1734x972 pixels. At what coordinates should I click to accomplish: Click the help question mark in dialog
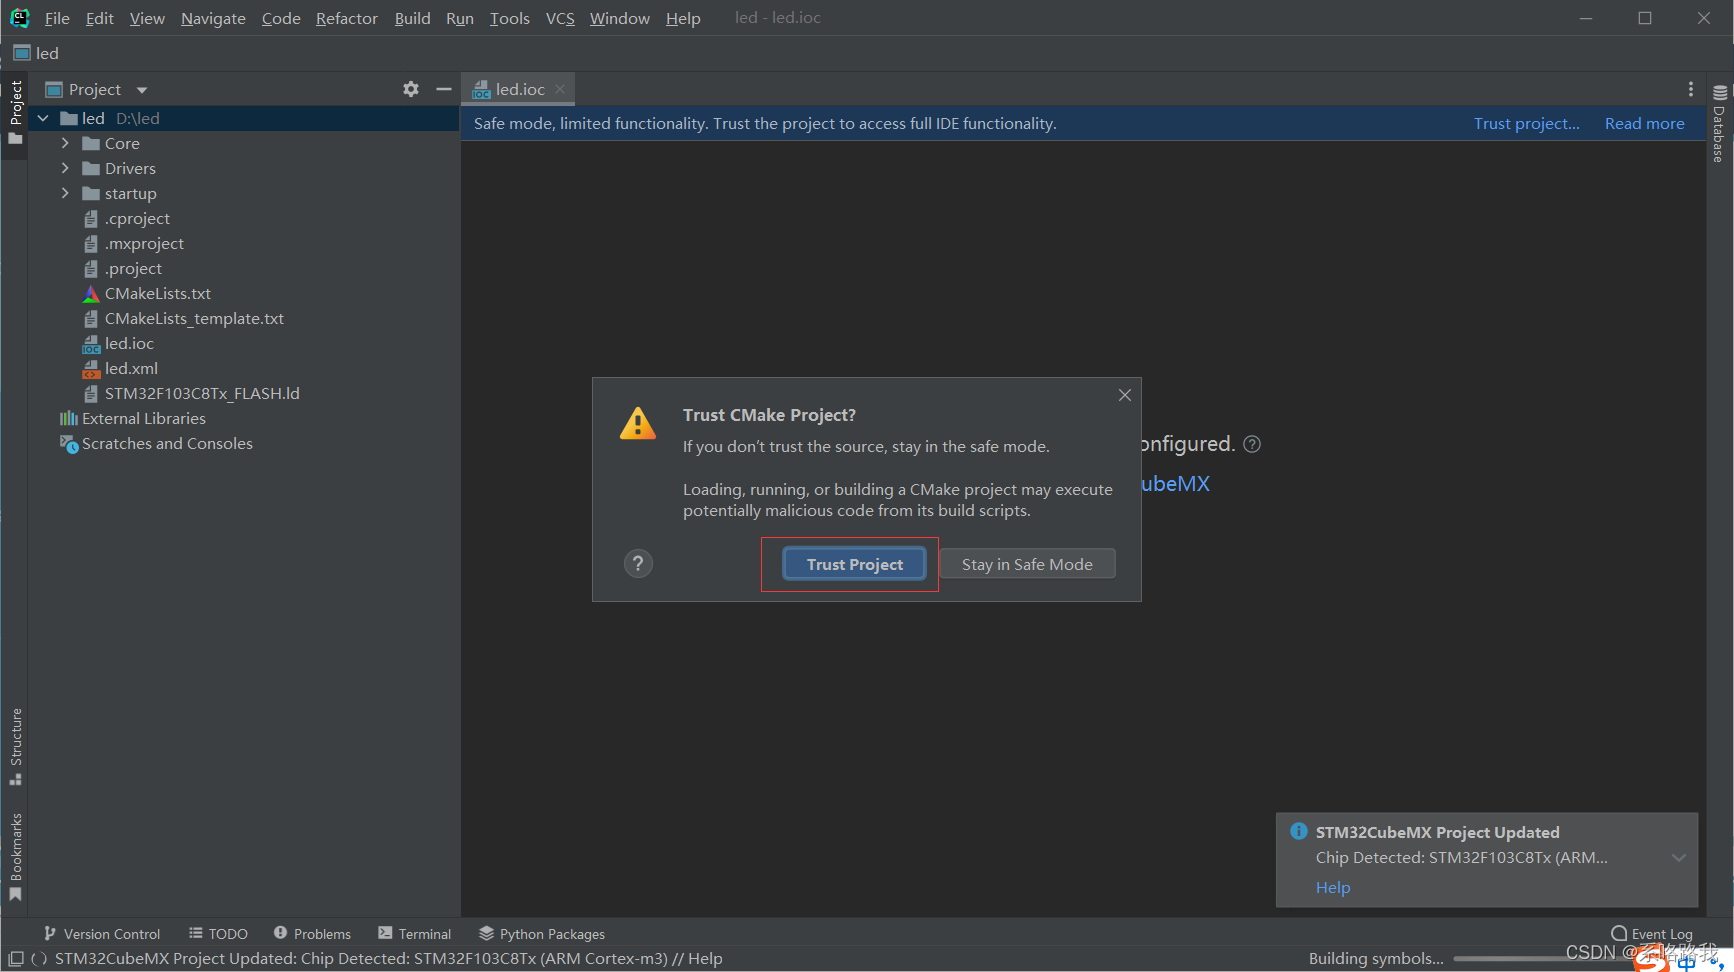638,564
